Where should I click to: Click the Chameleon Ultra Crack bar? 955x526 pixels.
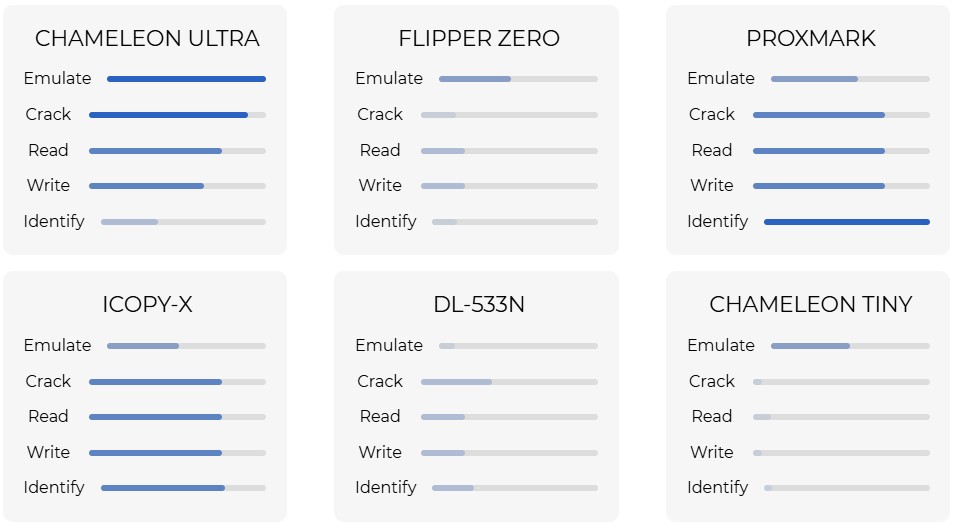177,115
